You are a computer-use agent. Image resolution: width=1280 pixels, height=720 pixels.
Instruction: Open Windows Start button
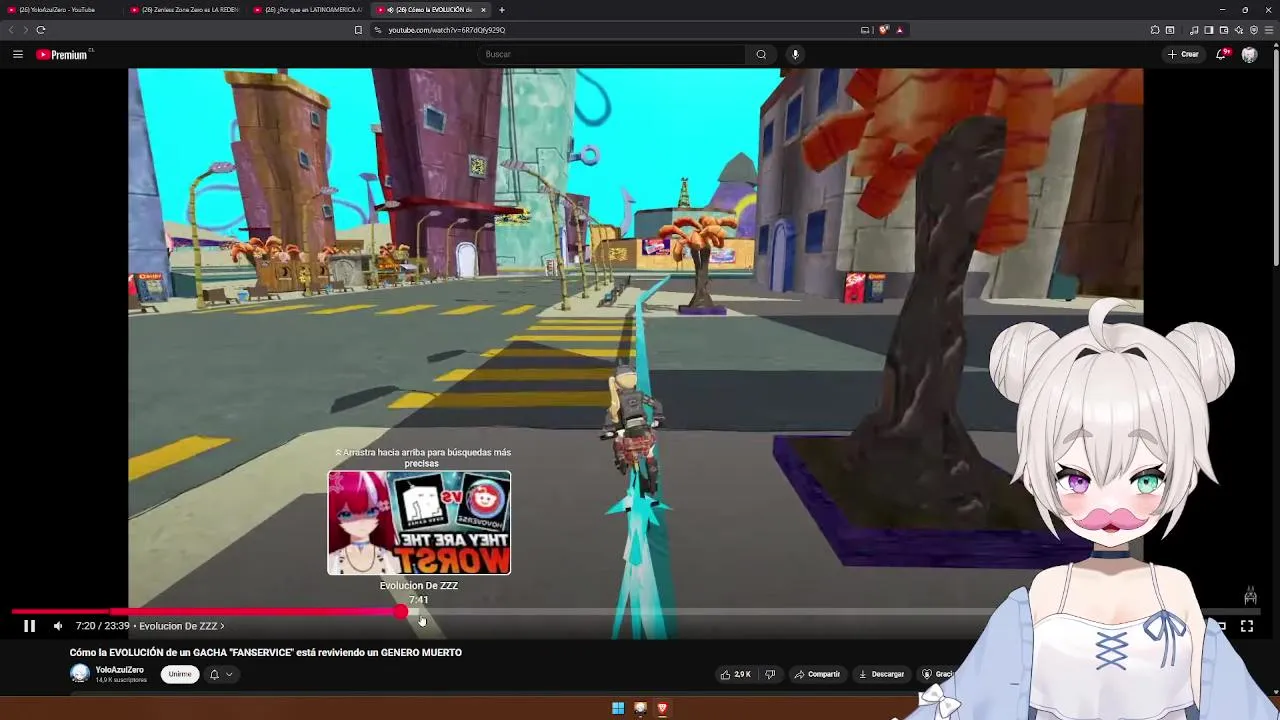click(x=618, y=709)
